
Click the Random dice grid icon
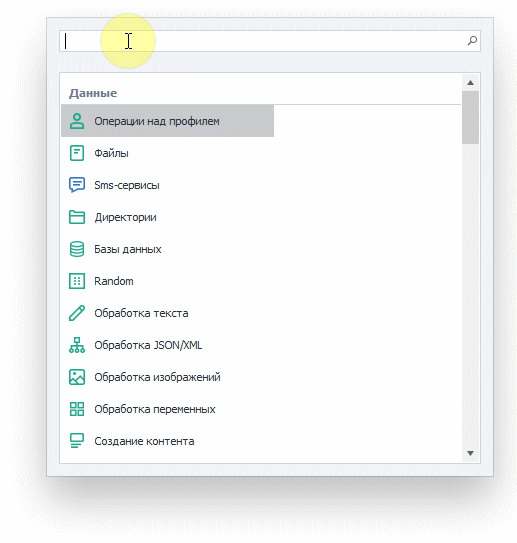click(x=77, y=281)
